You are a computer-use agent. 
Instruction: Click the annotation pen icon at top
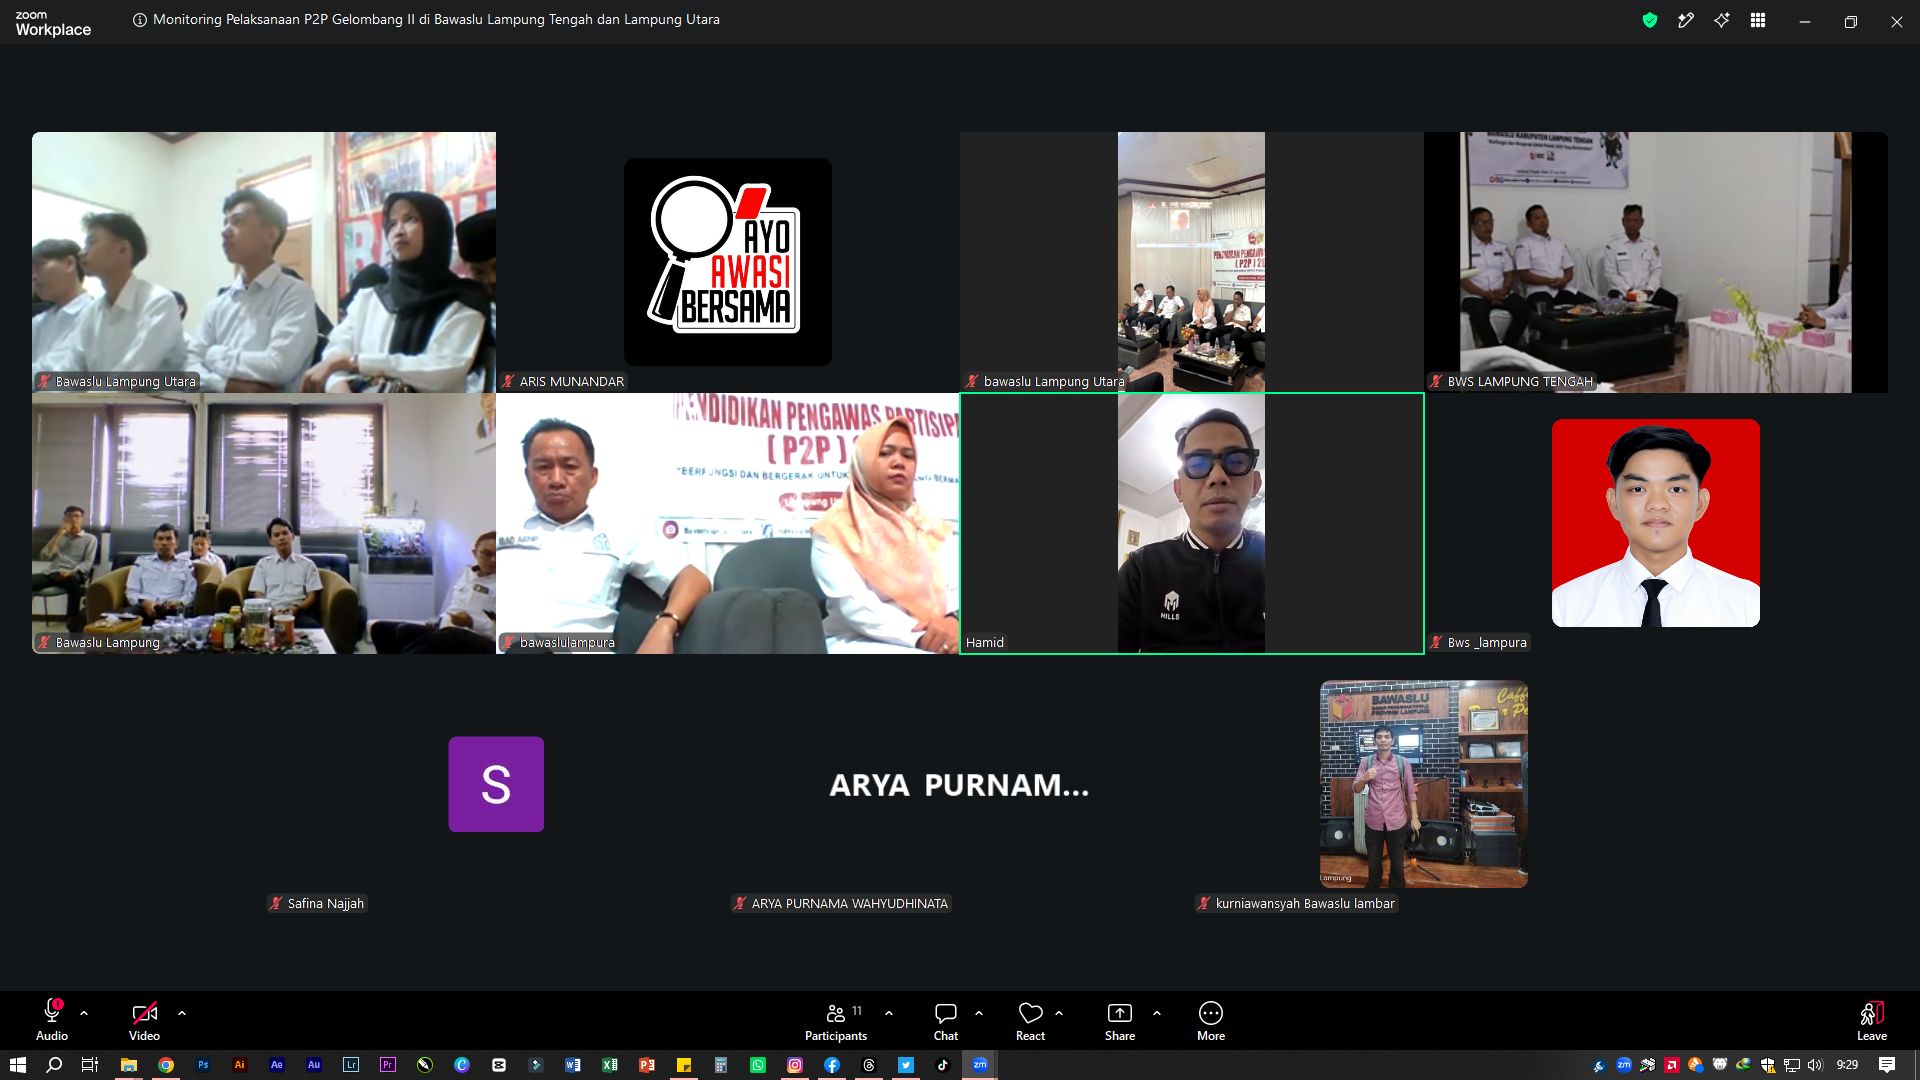(x=1686, y=20)
